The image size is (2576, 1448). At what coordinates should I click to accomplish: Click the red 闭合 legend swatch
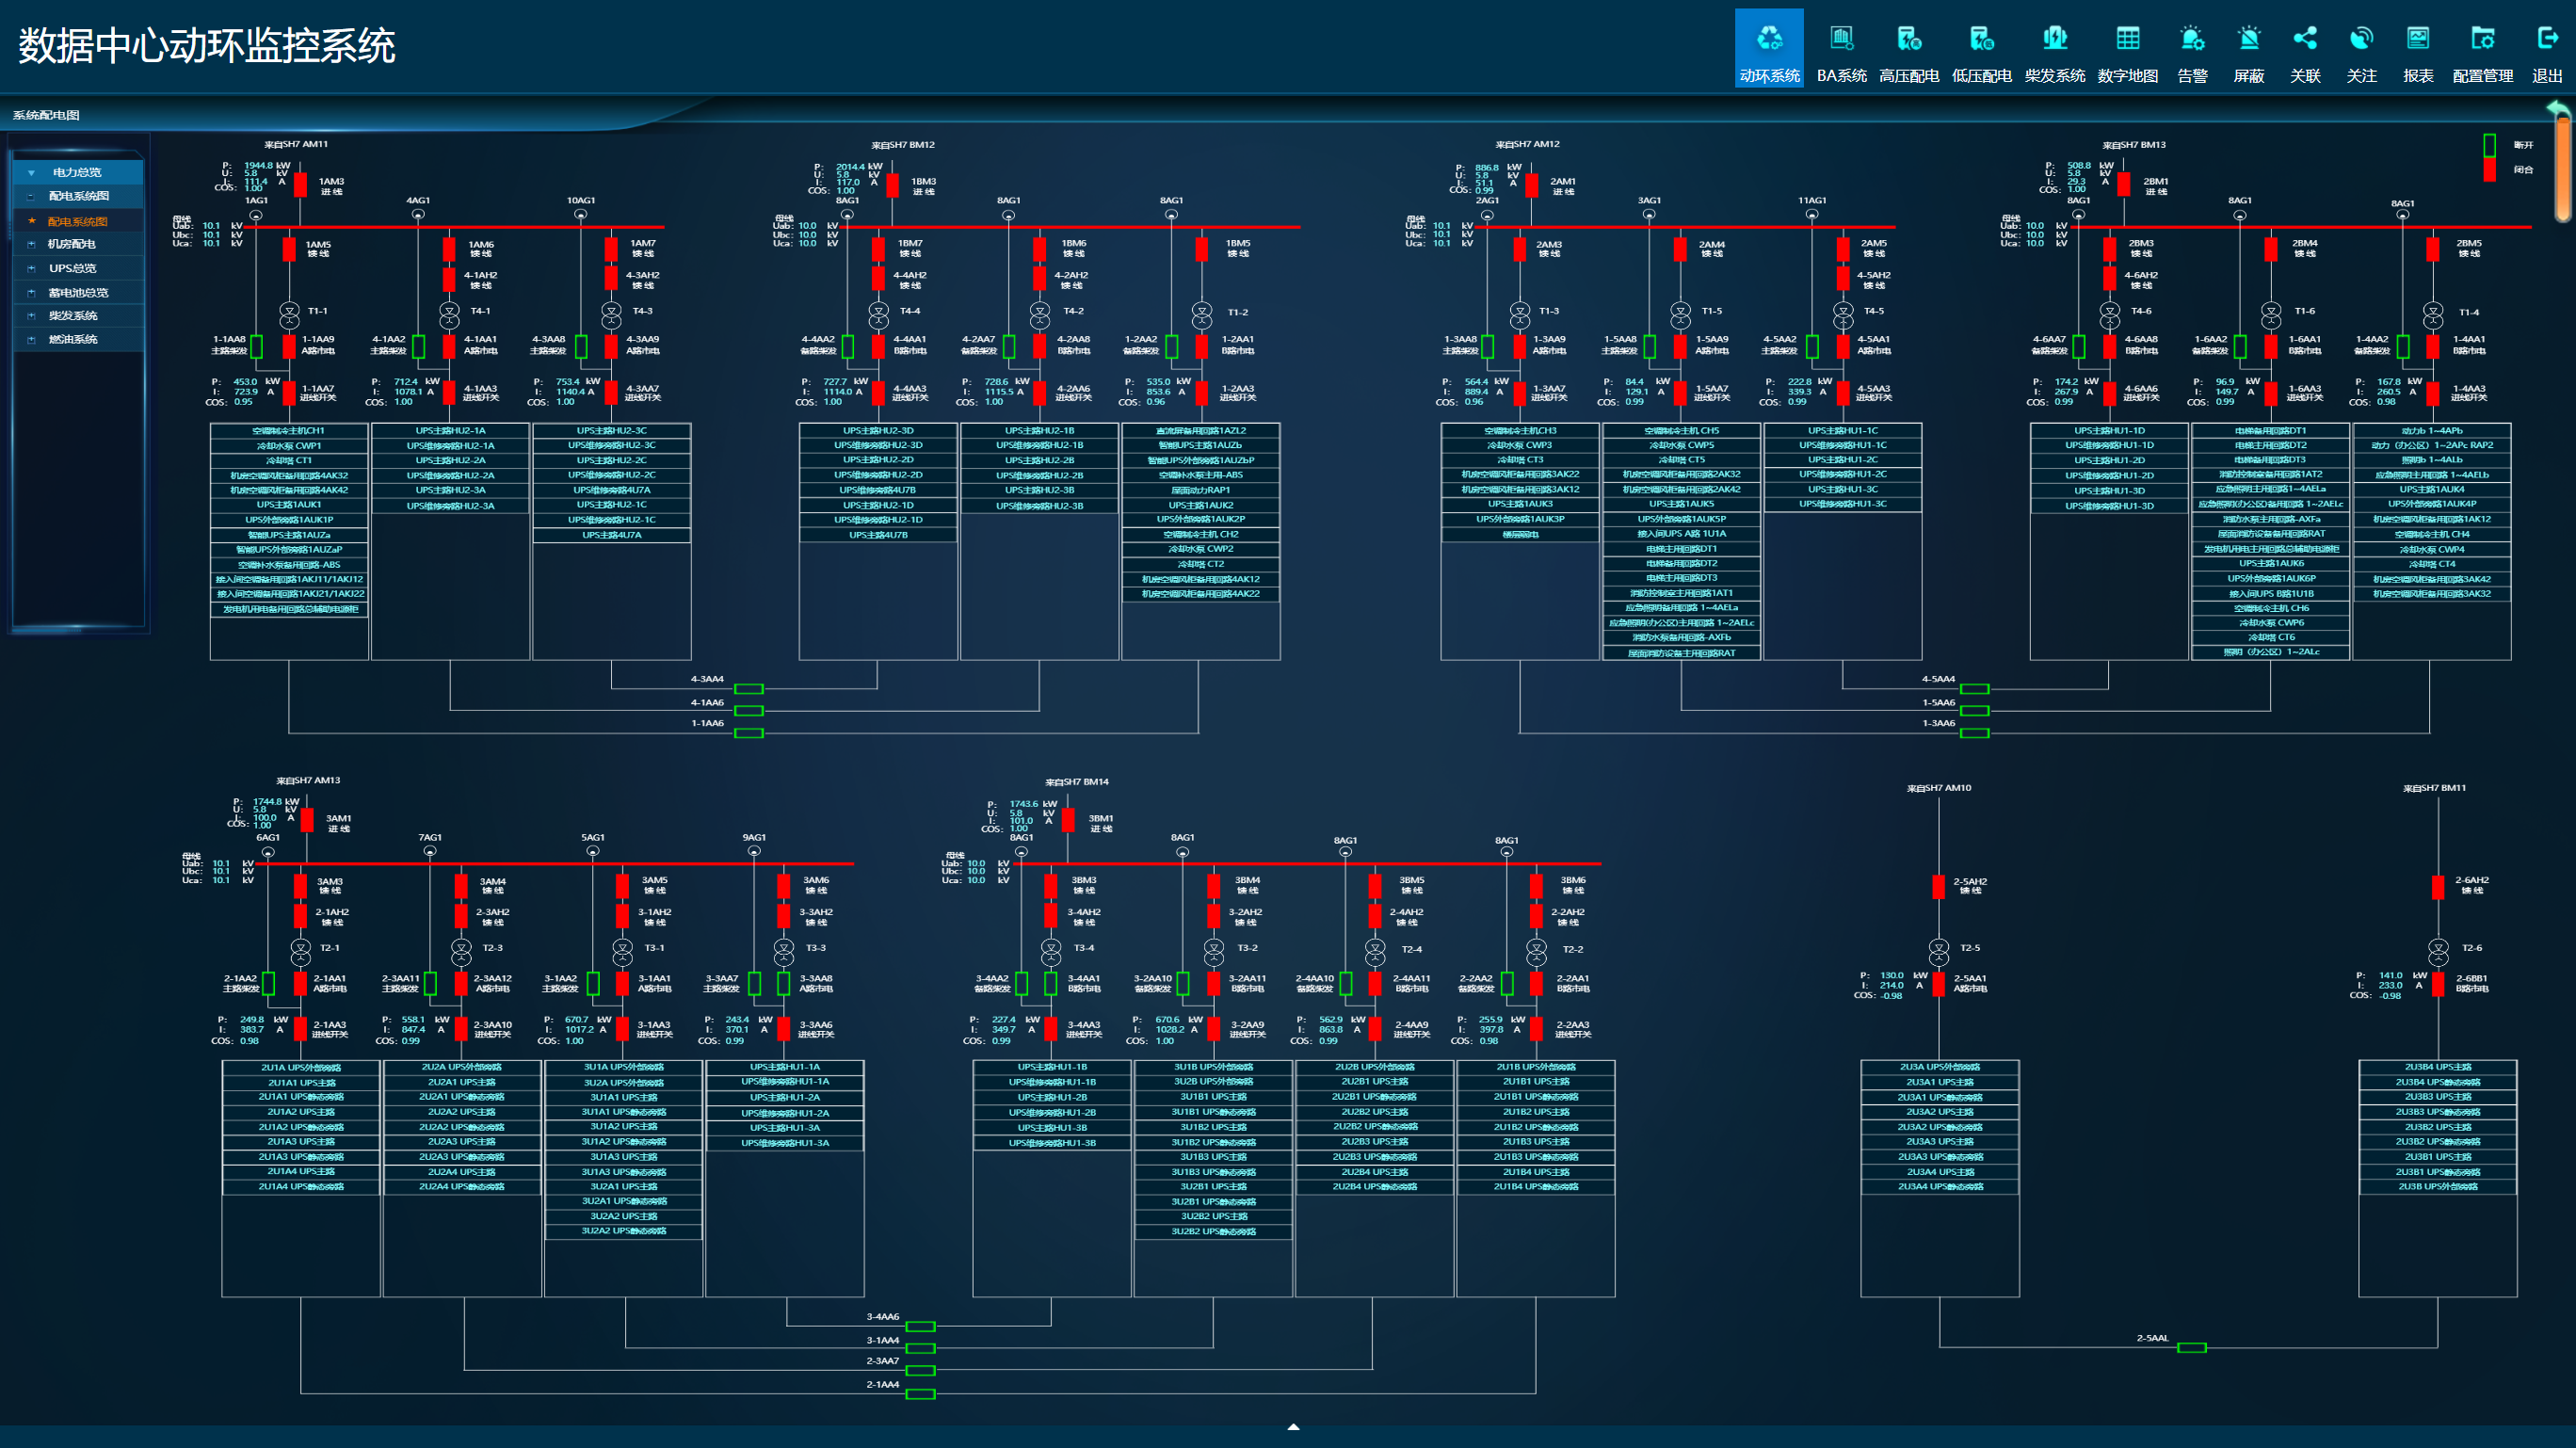(2489, 170)
